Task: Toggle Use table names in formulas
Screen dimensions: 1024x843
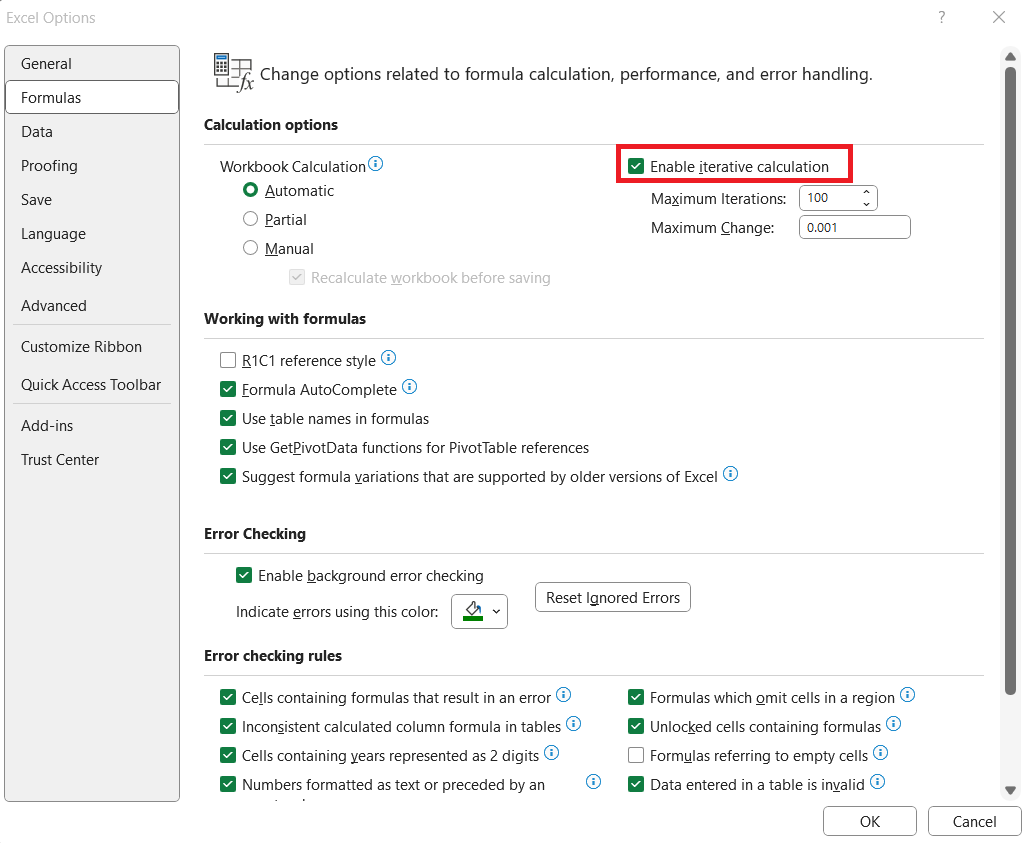Action: tap(228, 419)
